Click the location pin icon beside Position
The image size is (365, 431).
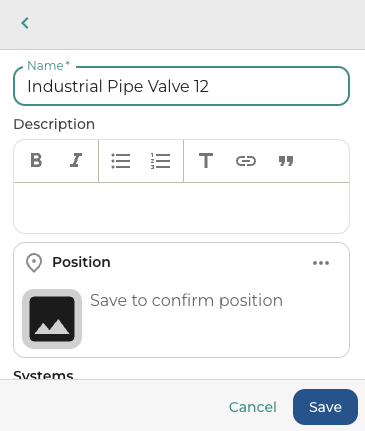(34, 263)
